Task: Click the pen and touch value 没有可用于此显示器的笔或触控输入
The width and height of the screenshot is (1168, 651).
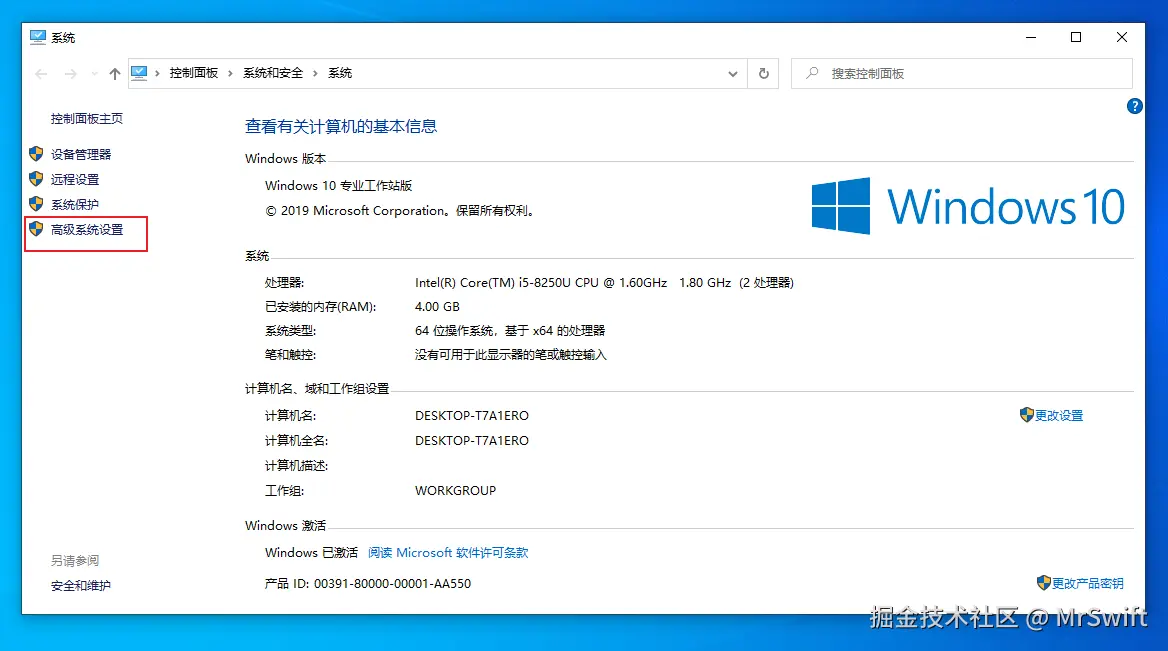Action: point(510,355)
